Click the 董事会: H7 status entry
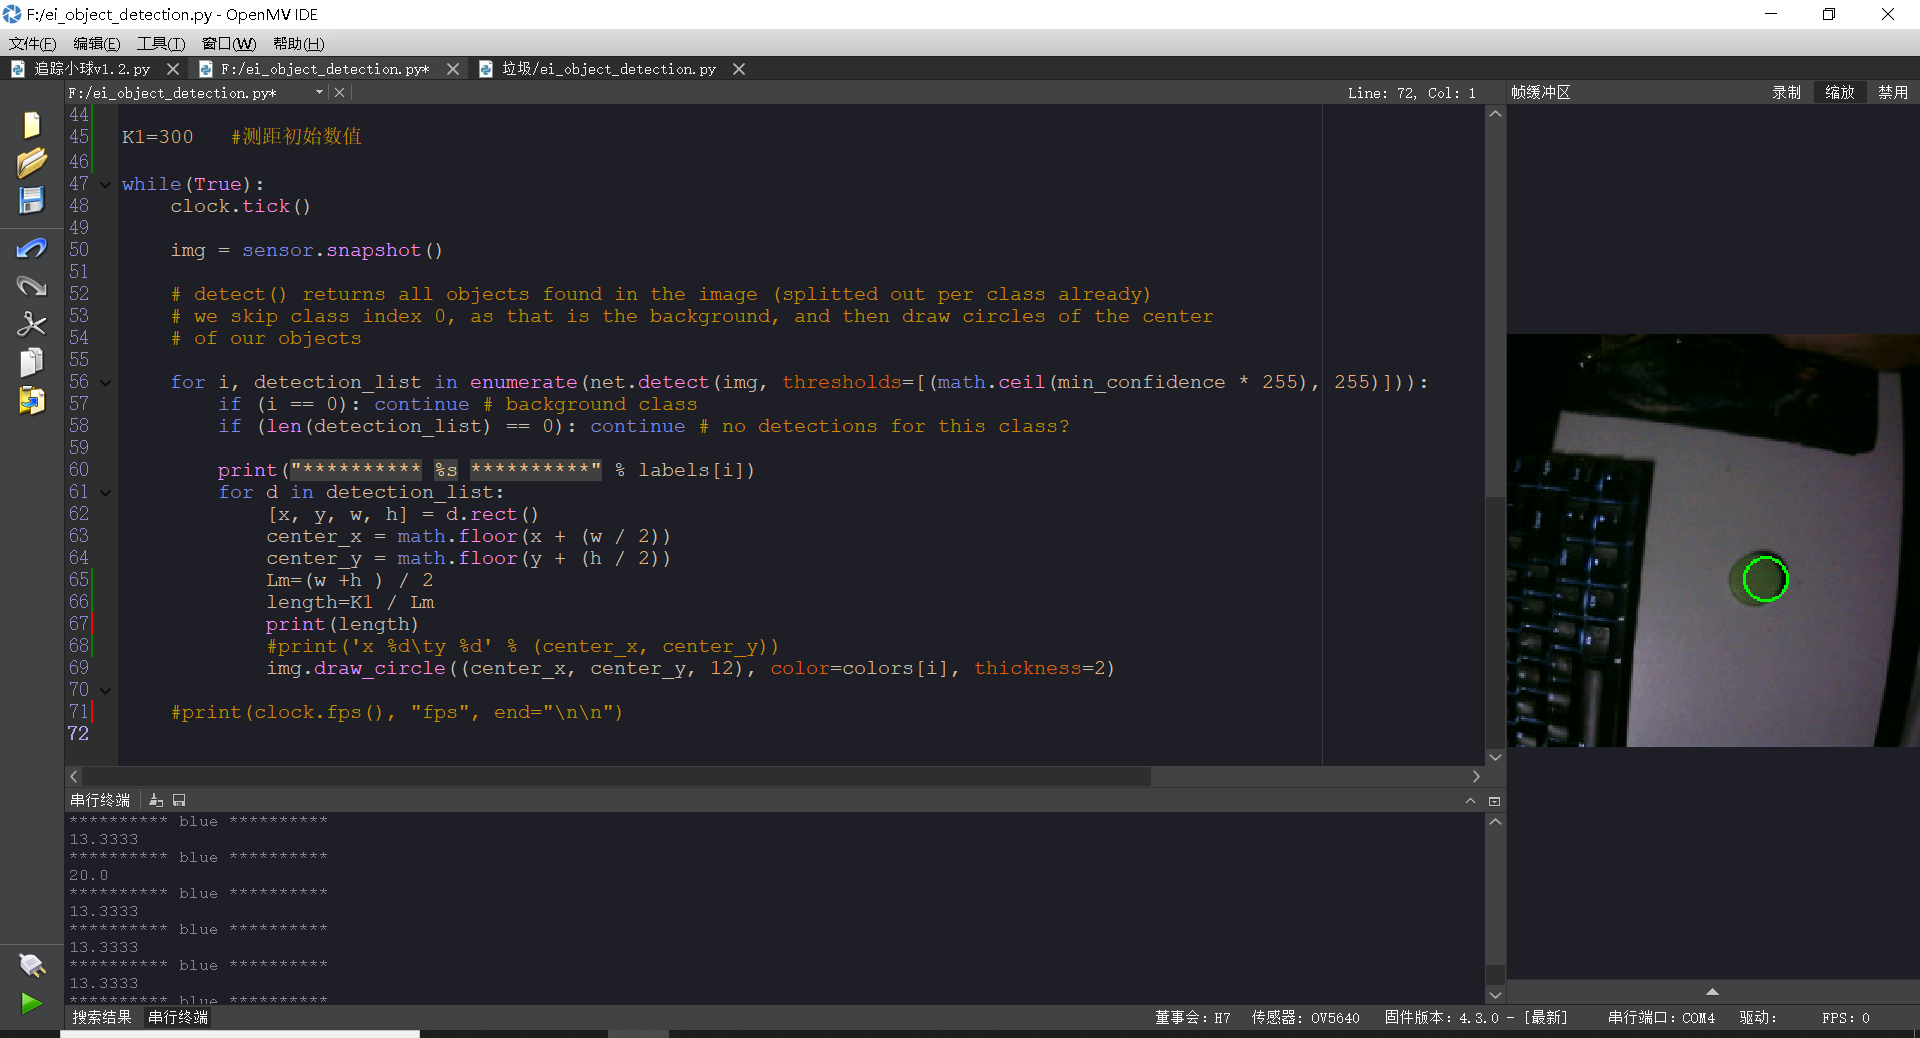This screenshot has width=1920, height=1038. [x=1192, y=1017]
